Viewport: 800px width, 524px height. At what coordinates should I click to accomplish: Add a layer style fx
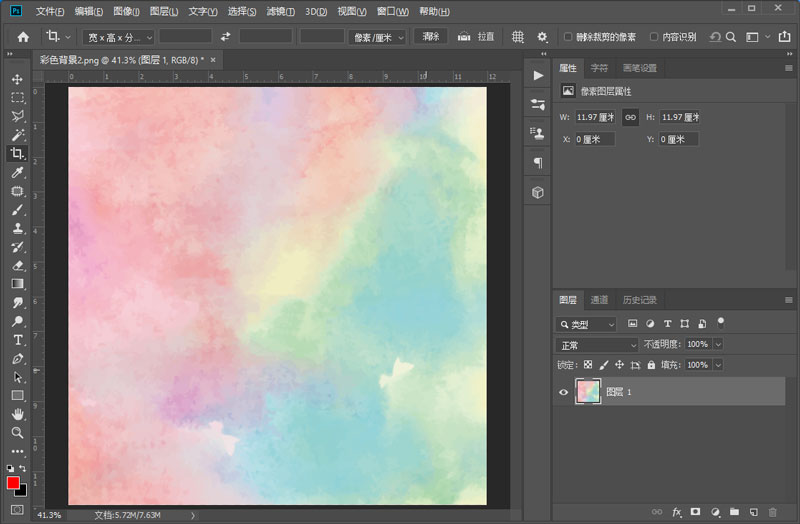[x=677, y=512]
